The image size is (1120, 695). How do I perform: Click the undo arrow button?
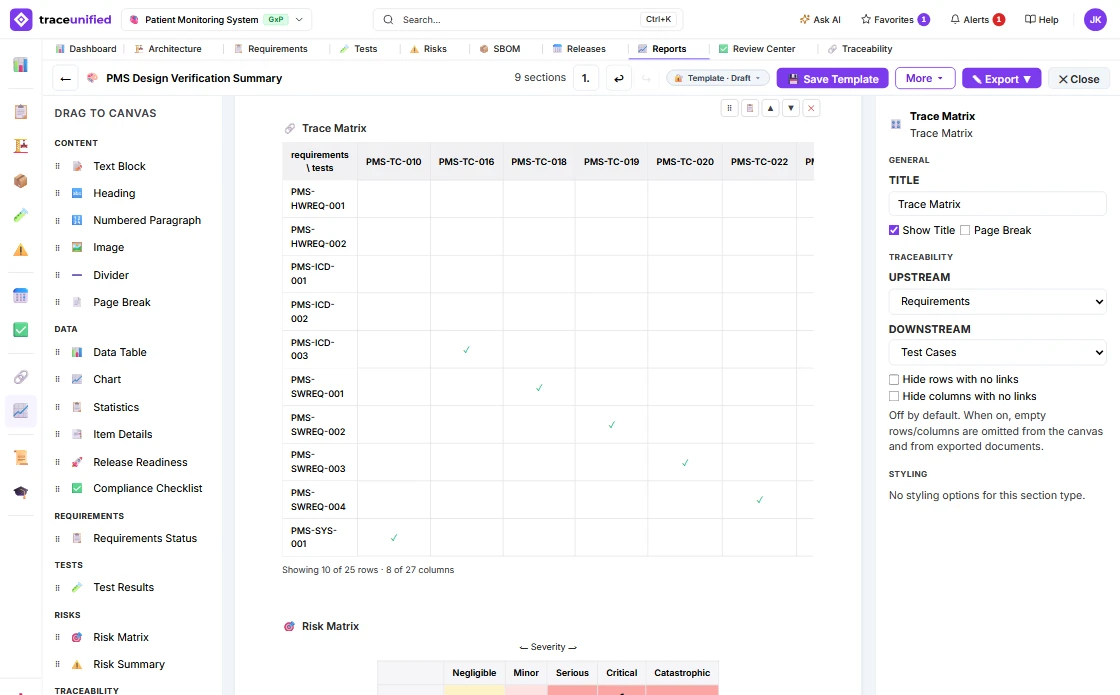click(x=619, y=79)
